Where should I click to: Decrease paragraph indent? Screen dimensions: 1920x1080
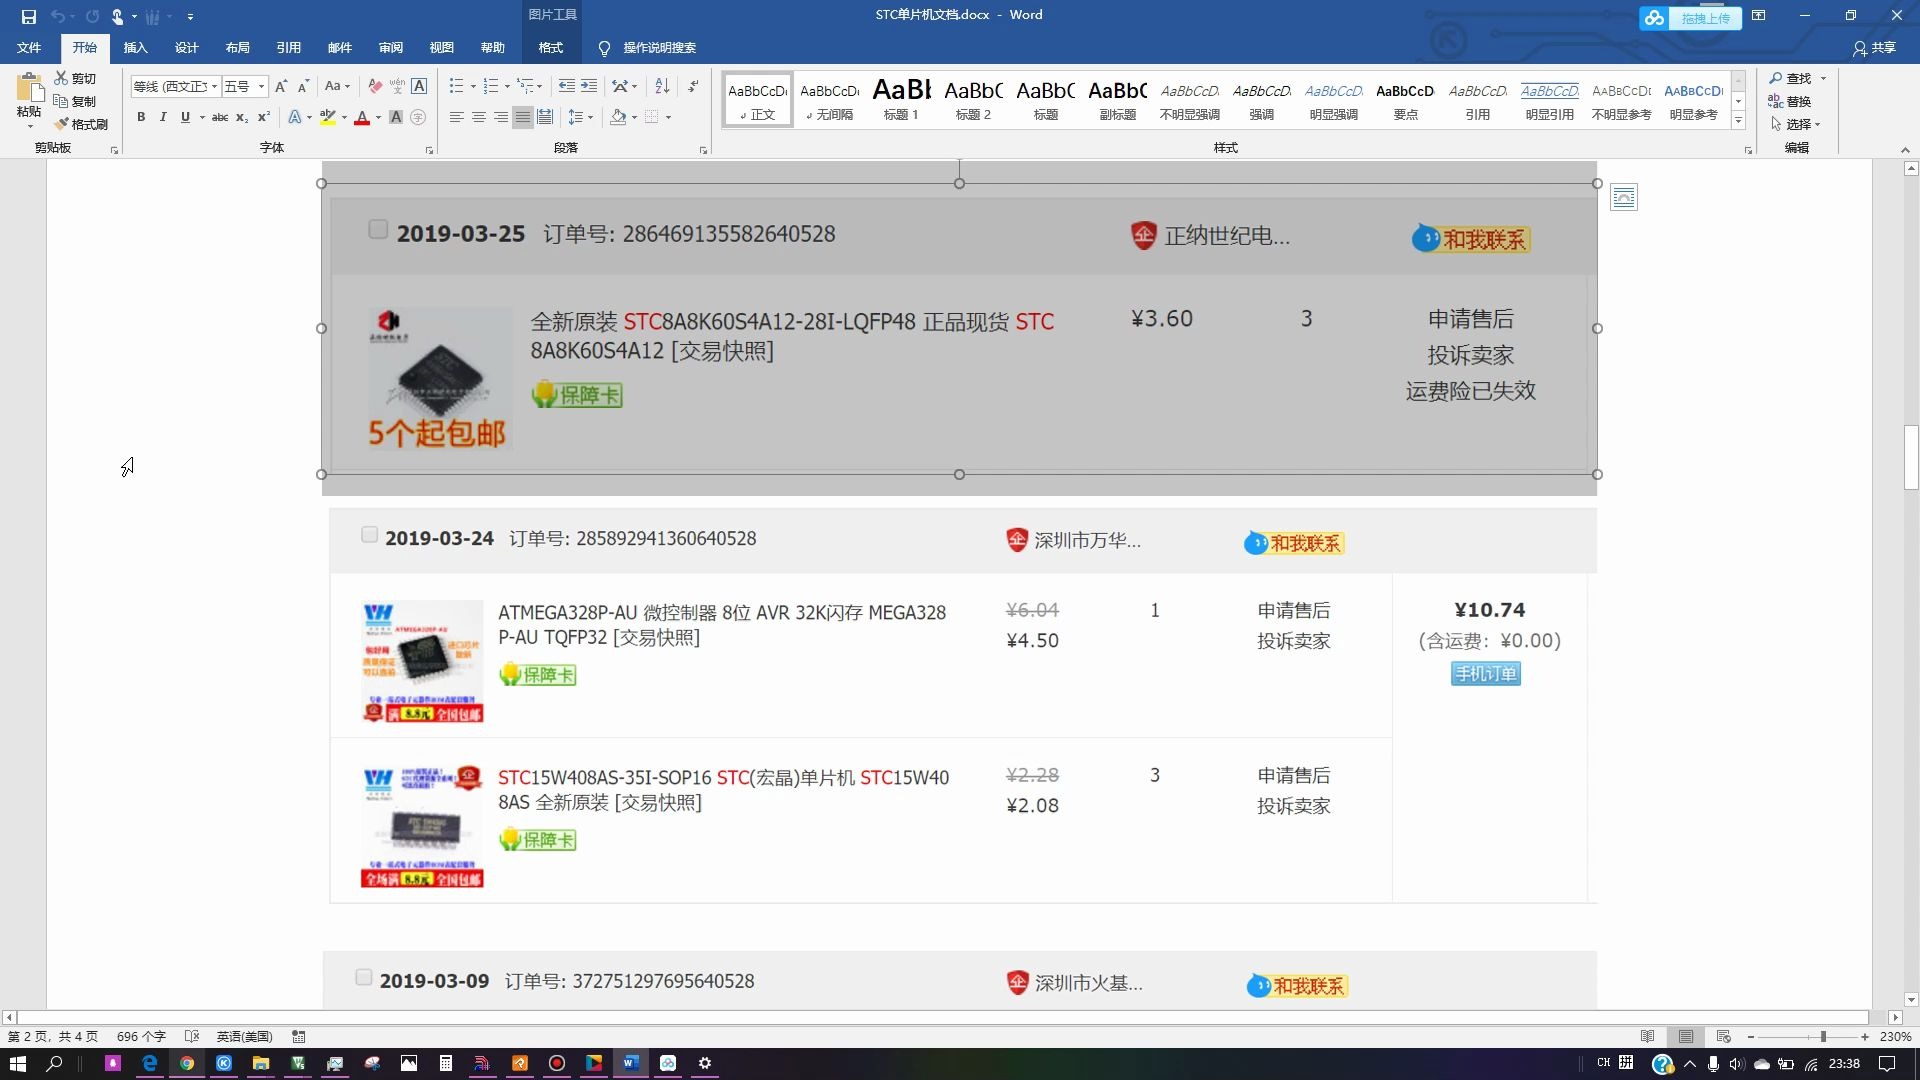(x=566, y=86)
